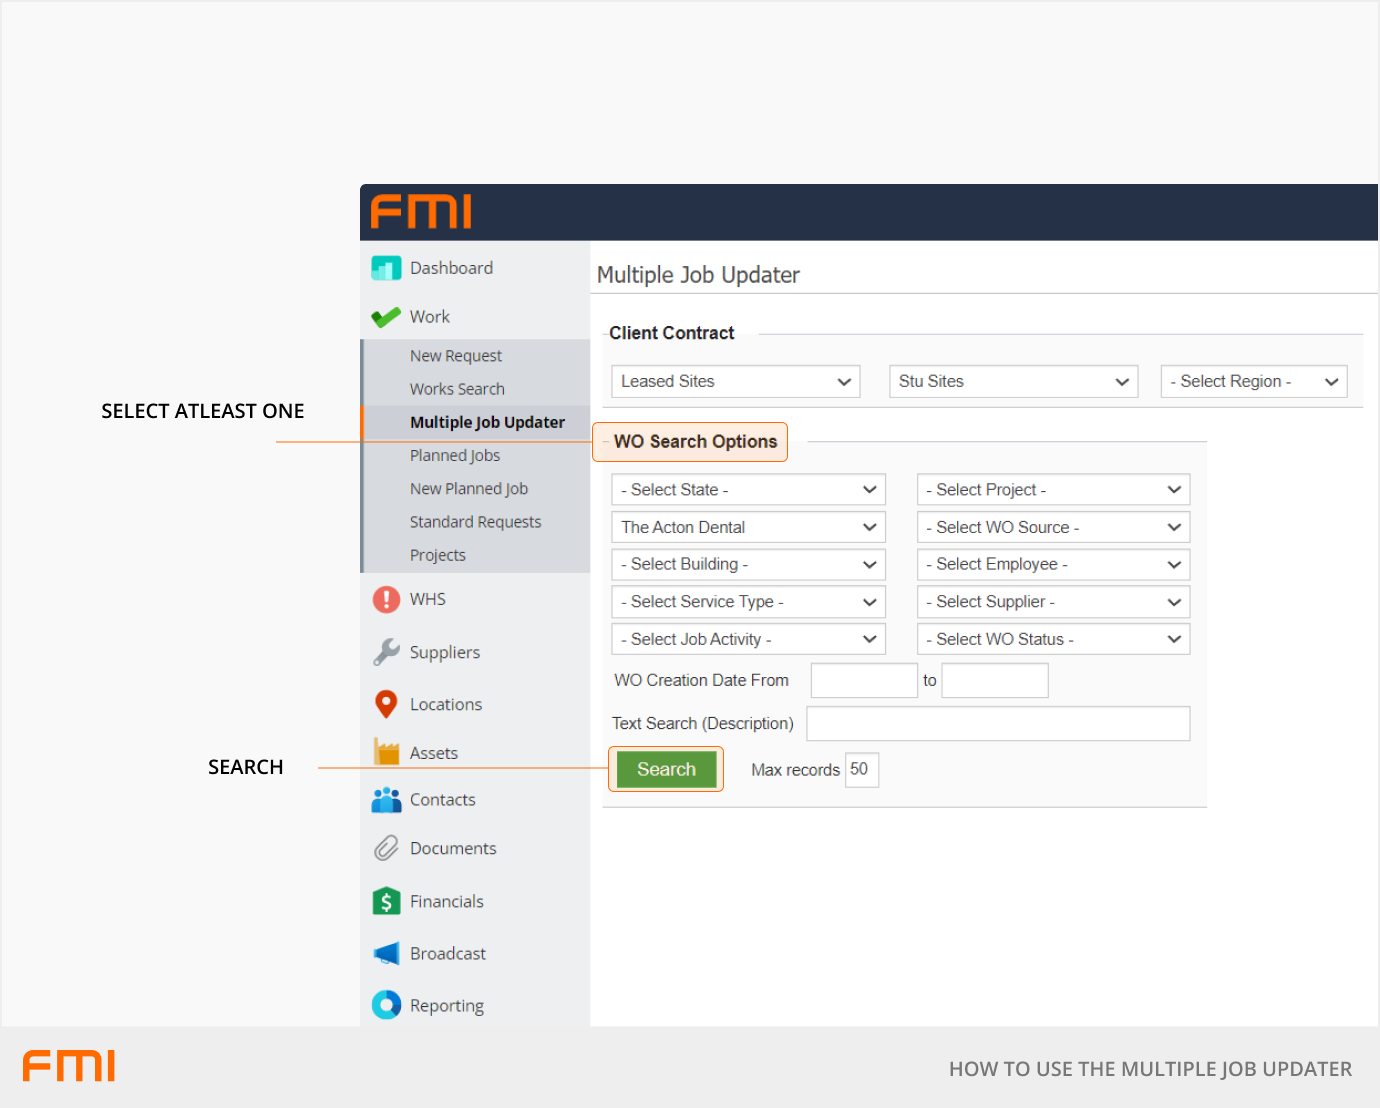Expand the Select Region dropdown
This screenshot has height=1108, width=1380.
click(1253, 382)
